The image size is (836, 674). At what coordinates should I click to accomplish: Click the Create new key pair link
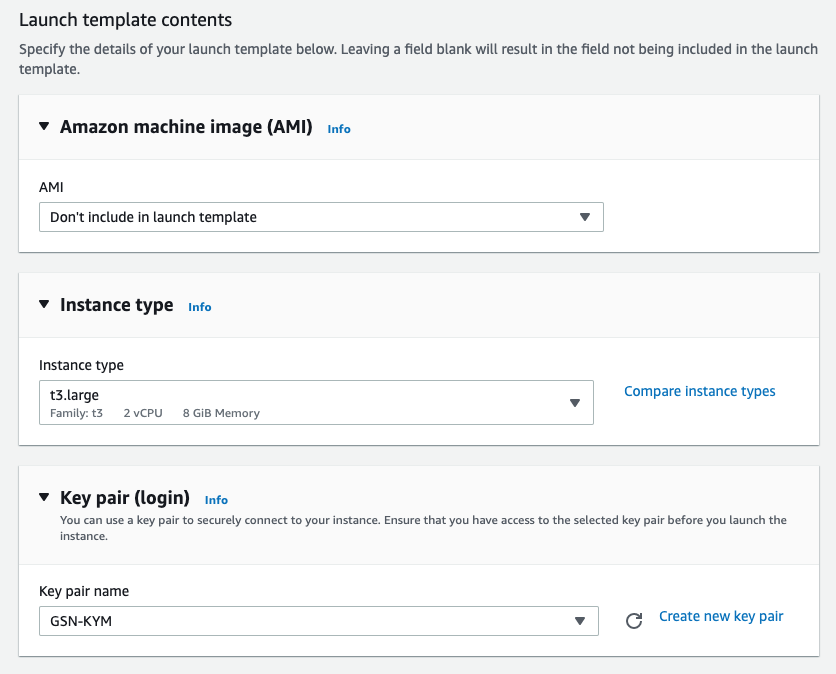[721, 616]
